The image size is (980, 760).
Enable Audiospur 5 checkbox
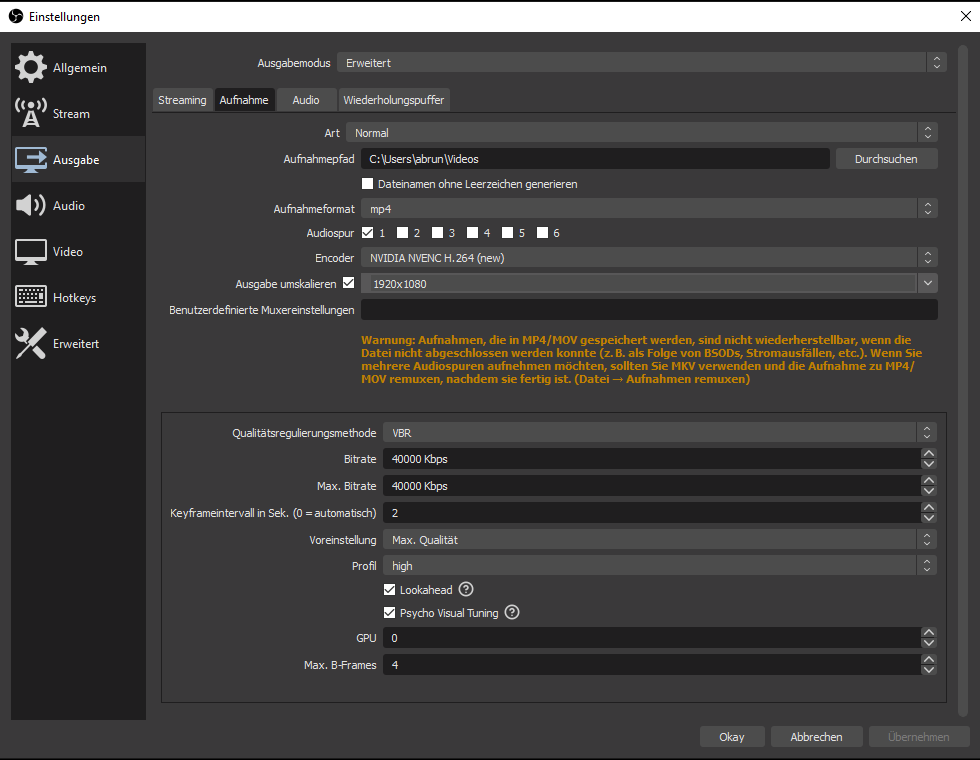click(508, 232)
